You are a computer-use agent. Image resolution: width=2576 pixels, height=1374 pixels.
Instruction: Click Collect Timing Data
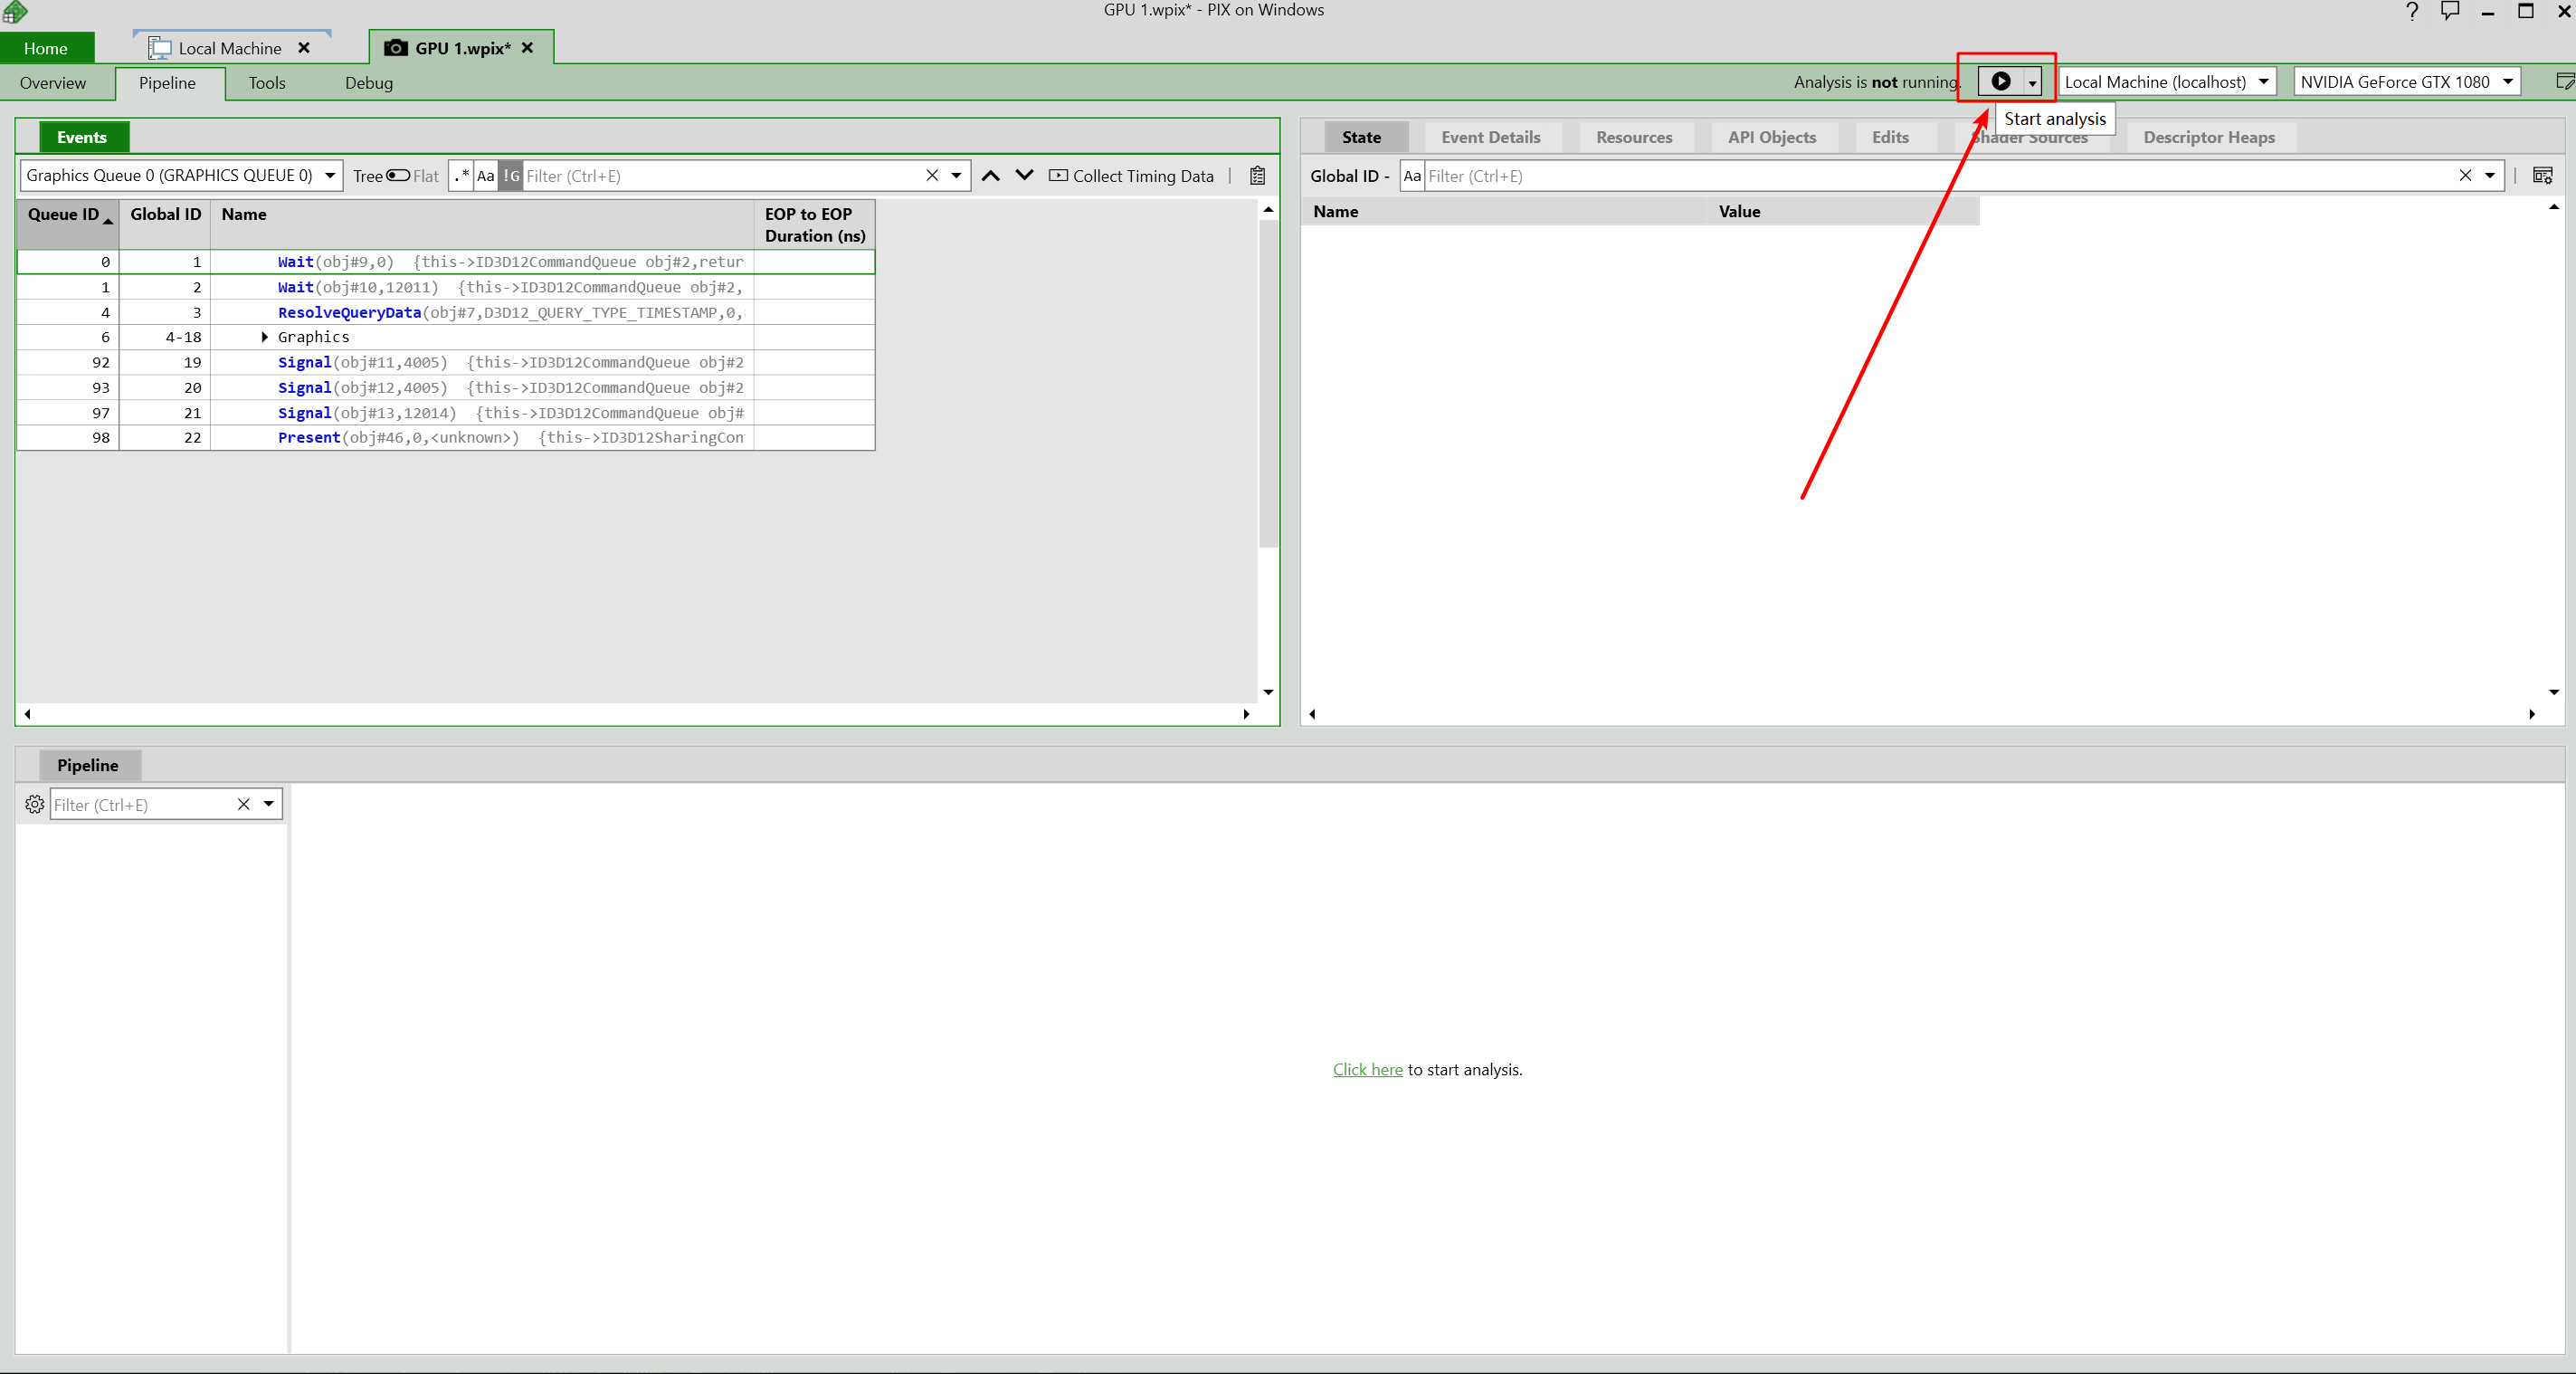pyautogui.click(x=1131, y=176)
